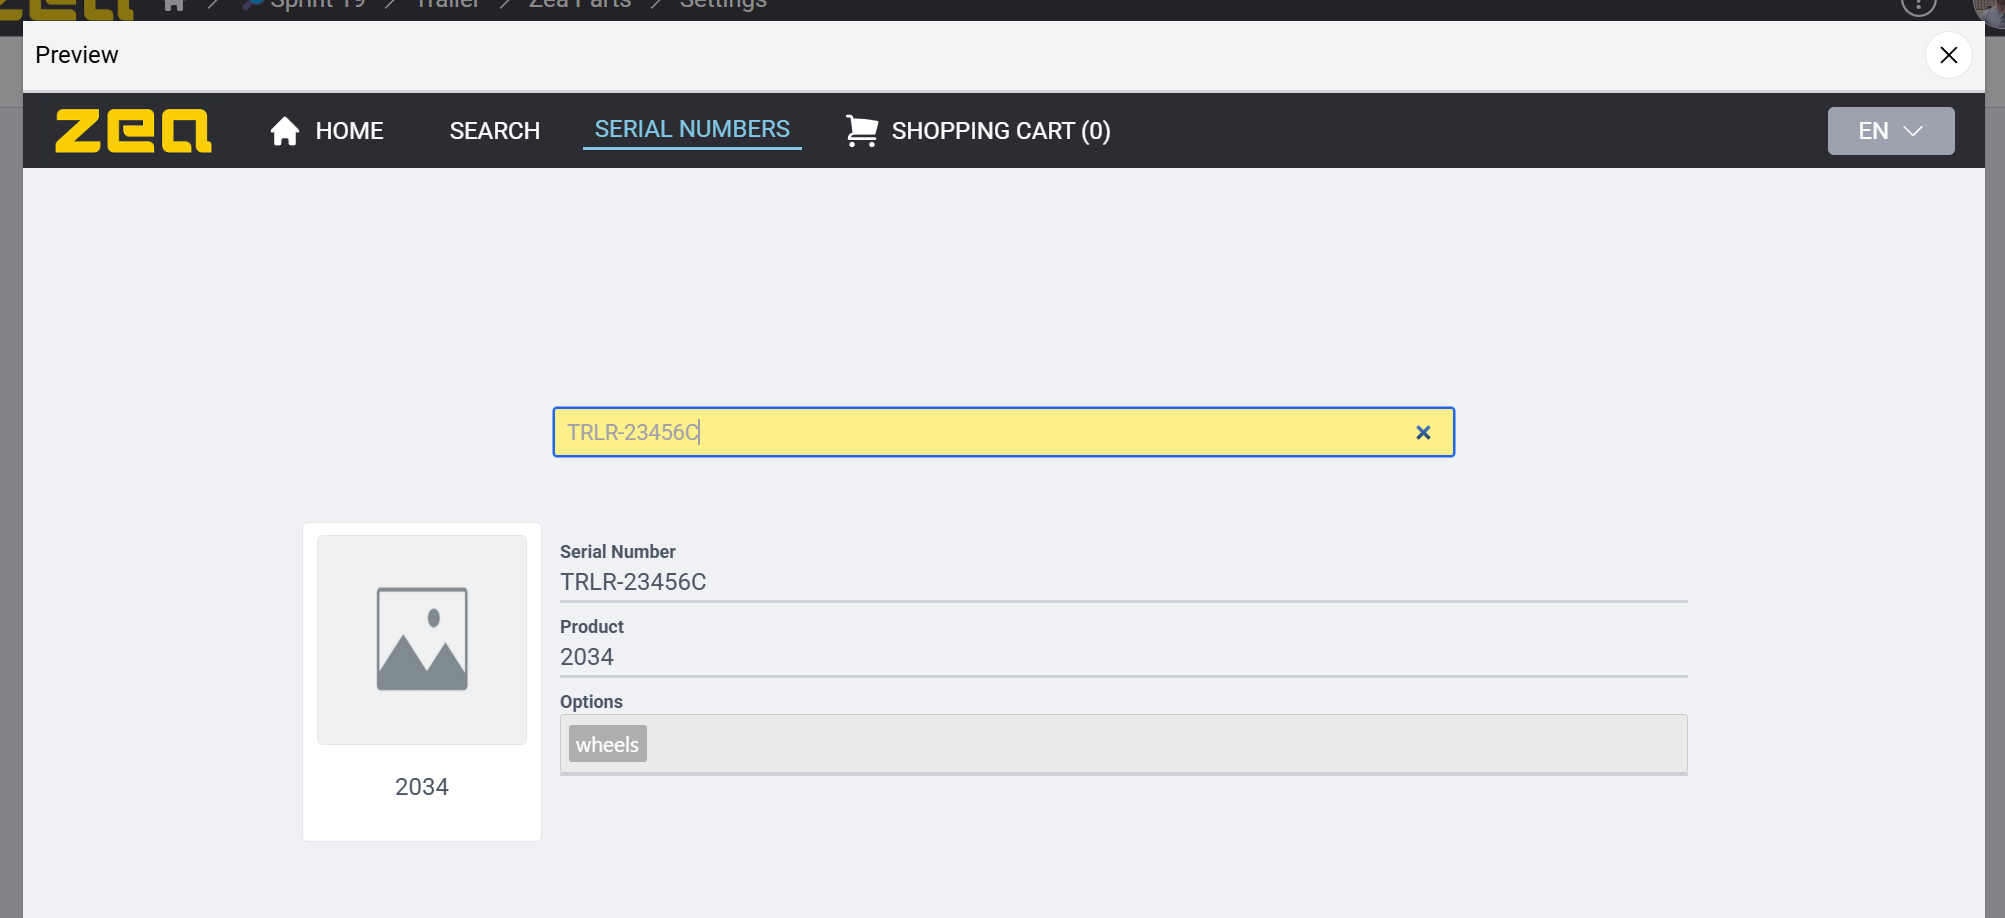This screenshot has width=2005, height=918.
Task: Click the shopping cart icon
Action: [861, 131]
